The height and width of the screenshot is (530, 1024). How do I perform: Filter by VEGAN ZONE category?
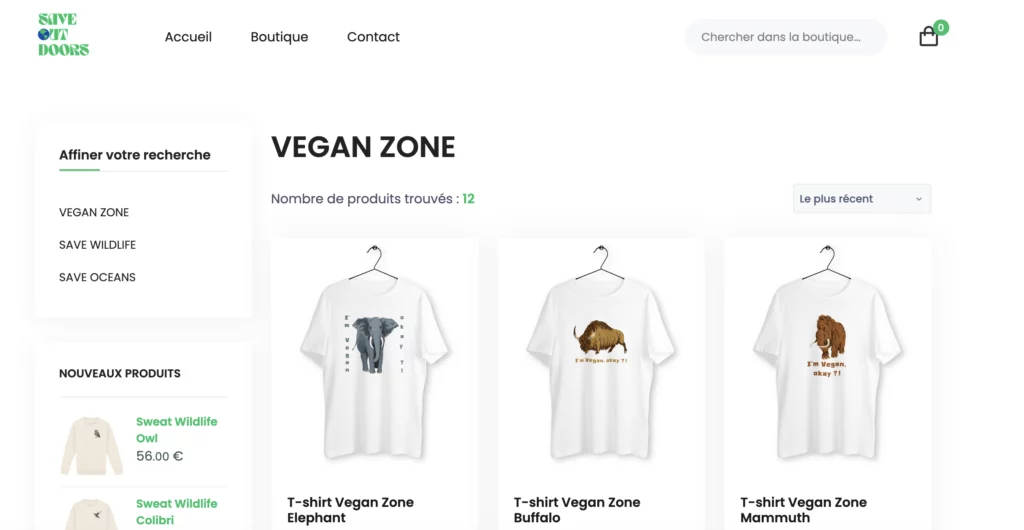[94, 212]
